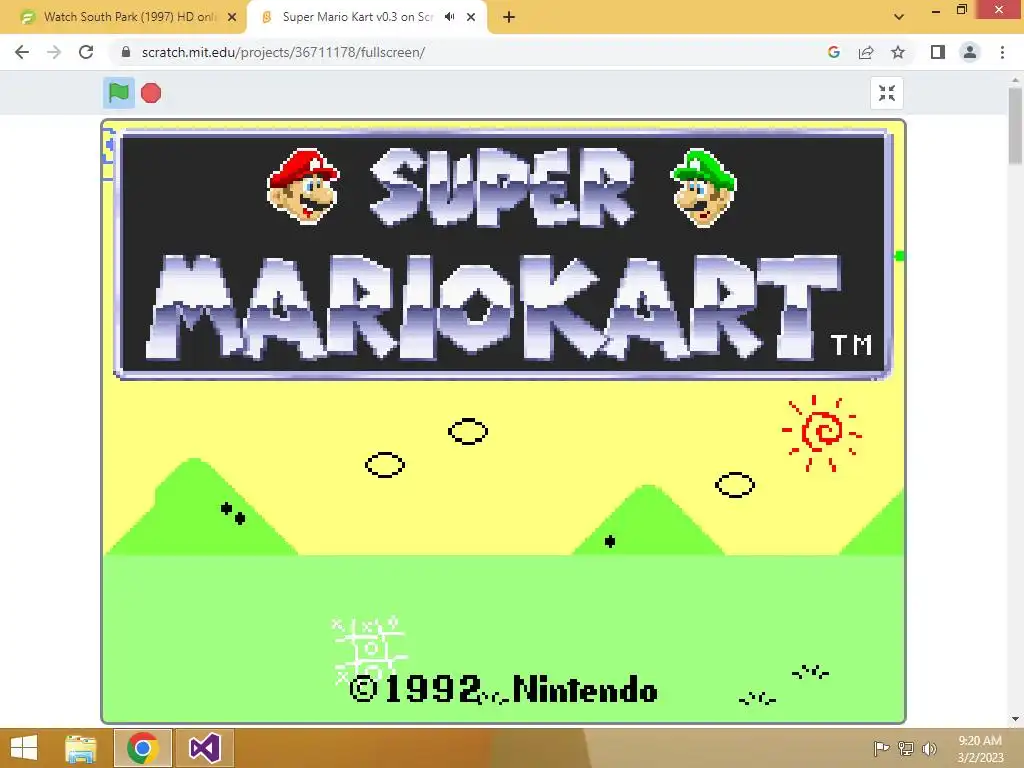
Task: Open the clock showing 9:20 AM
Action: (x=980, y=748)
